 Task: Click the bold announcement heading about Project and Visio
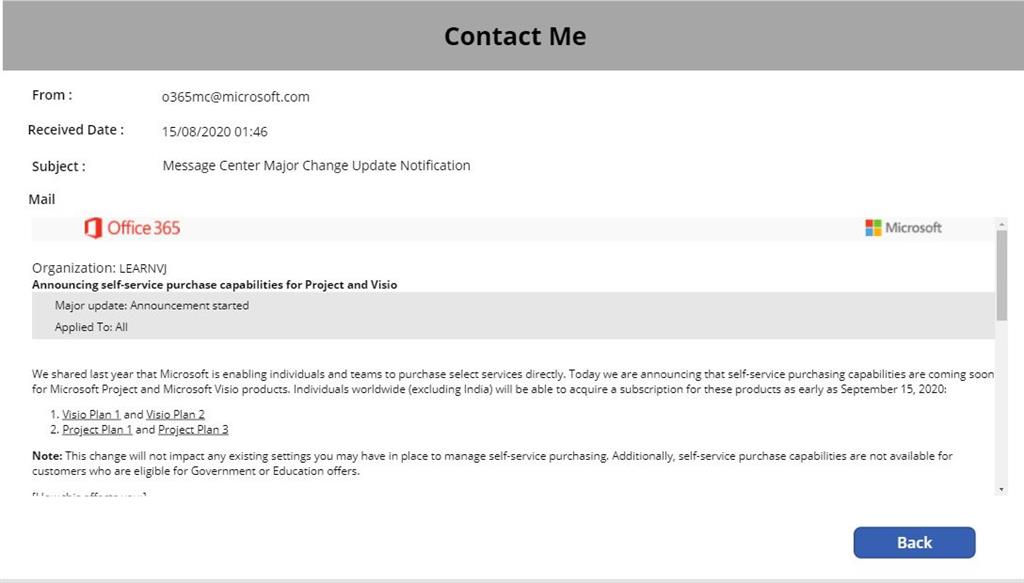214,284
